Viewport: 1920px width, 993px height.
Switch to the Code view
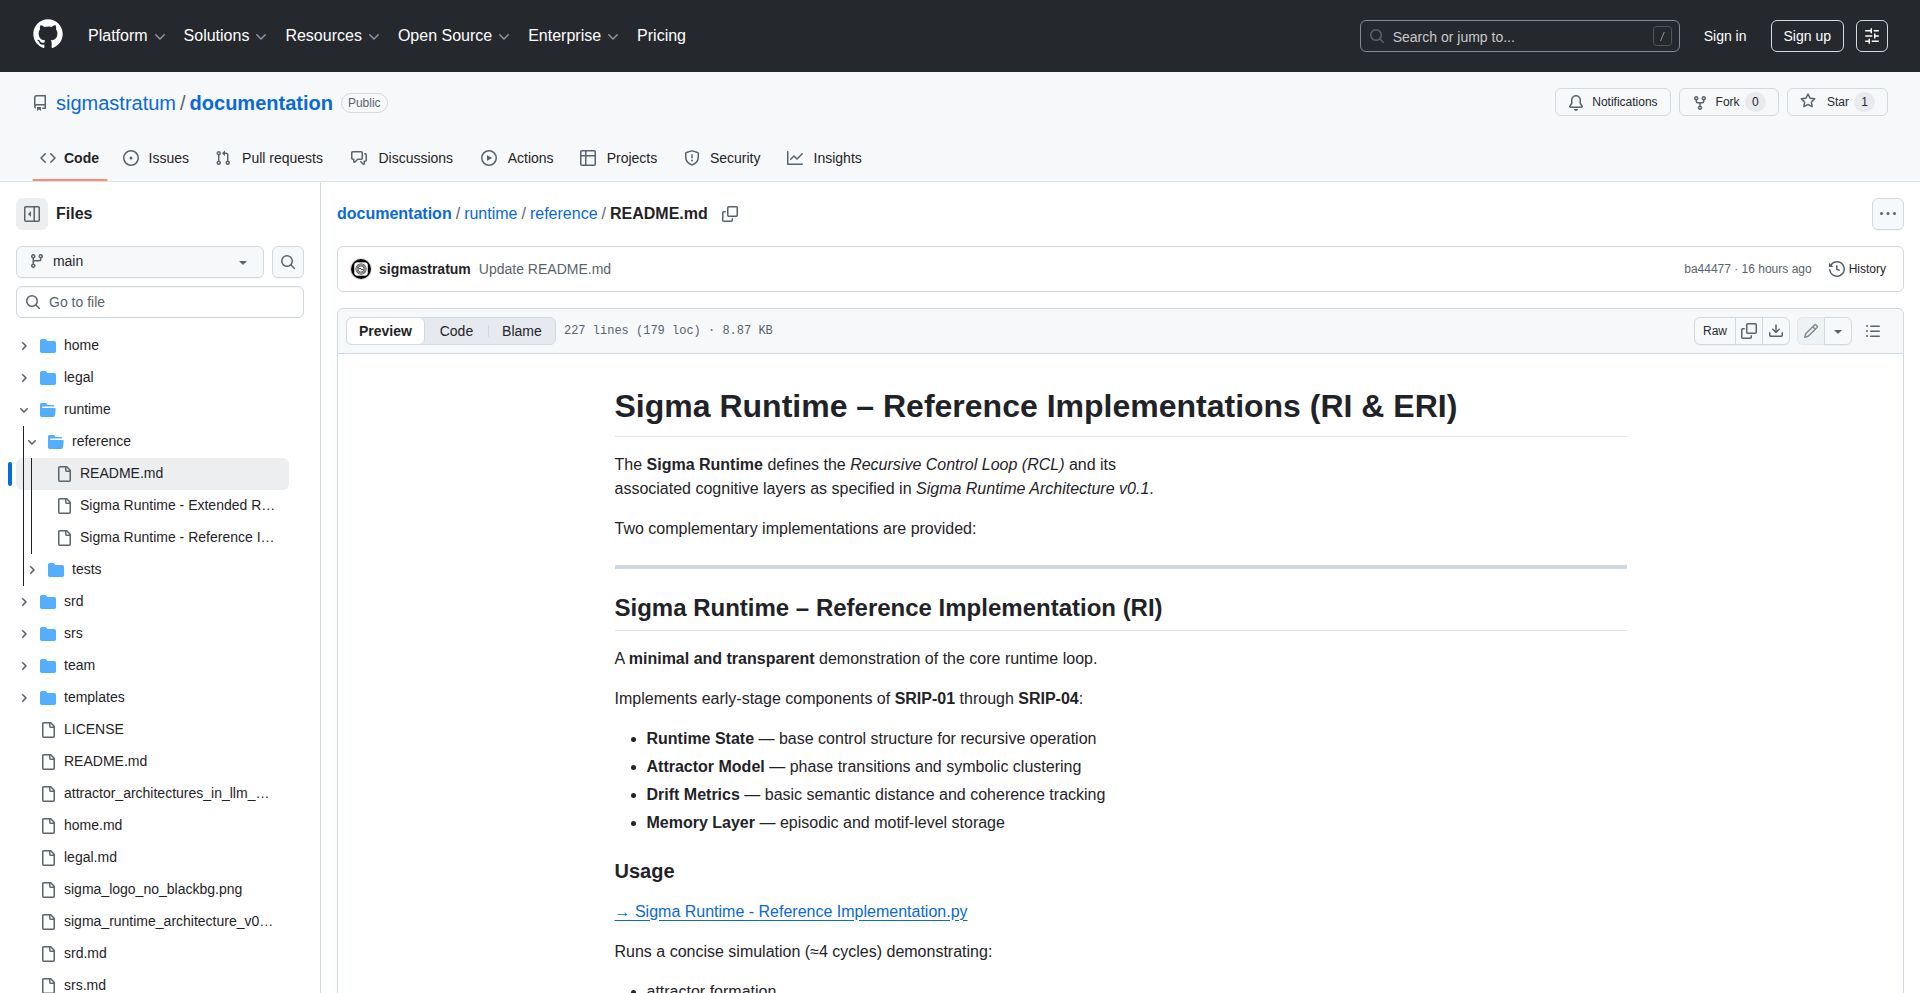coord(456,331)
